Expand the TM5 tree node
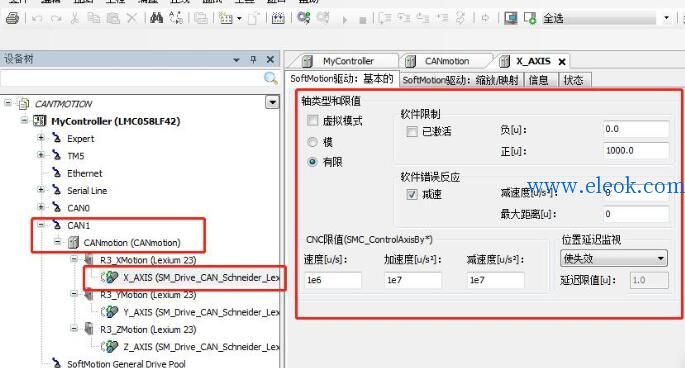 pos(41,155)
